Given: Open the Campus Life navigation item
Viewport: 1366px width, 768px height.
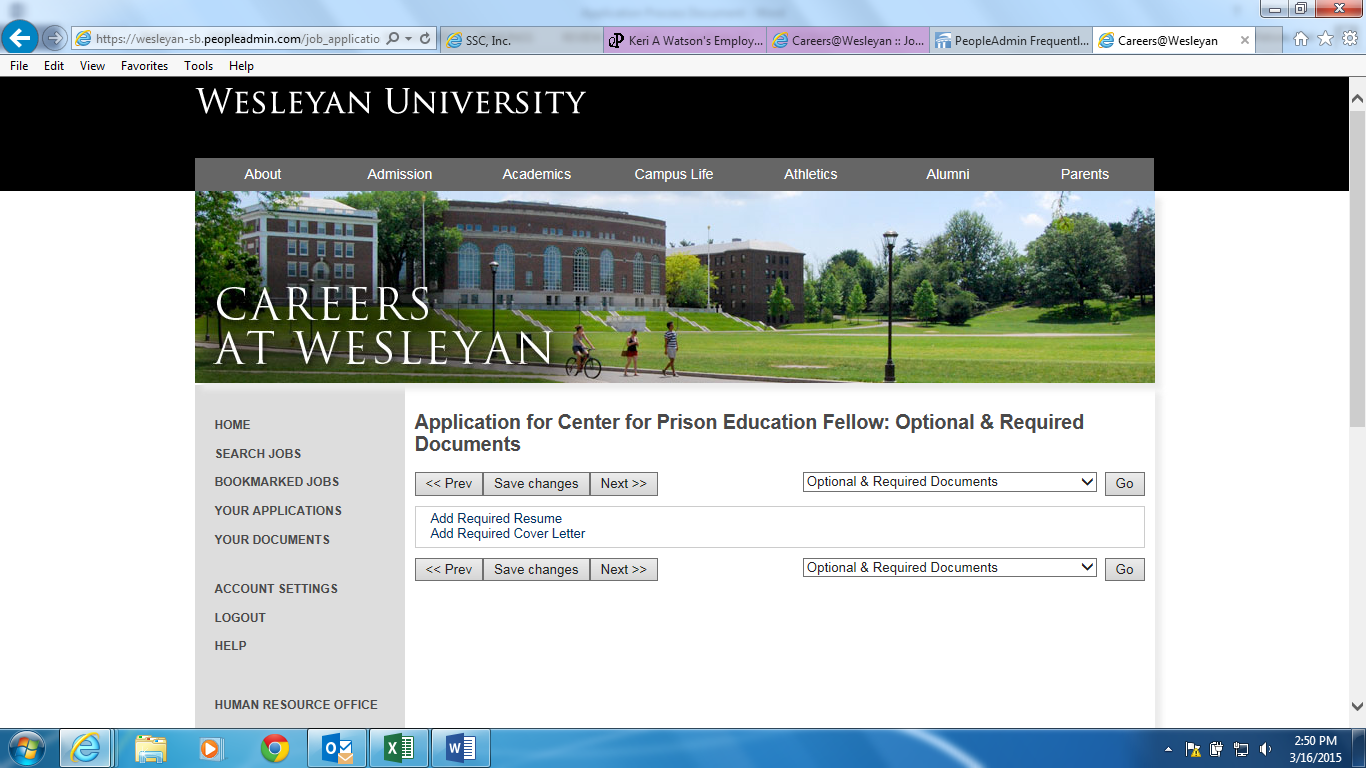Looking at the screenshot, I should click(x=674, y=174).
